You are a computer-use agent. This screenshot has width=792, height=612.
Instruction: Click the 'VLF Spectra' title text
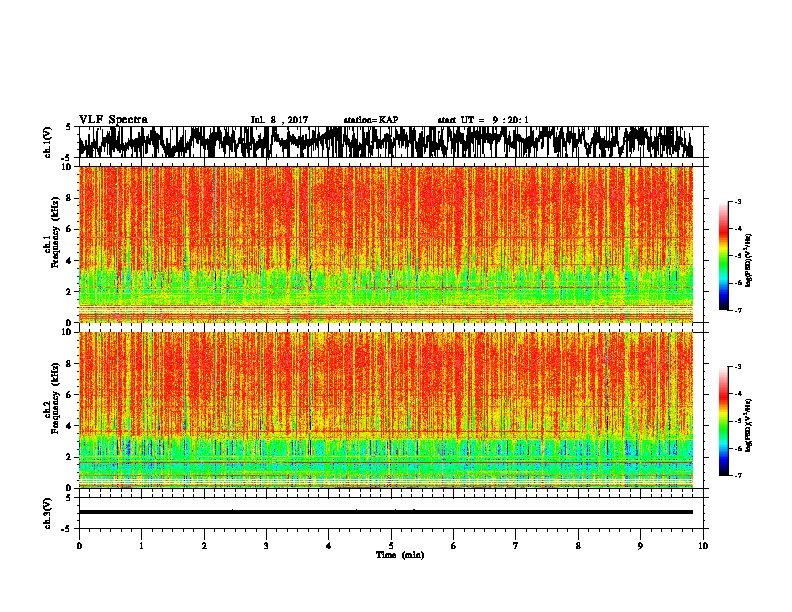tap(113, 120)
